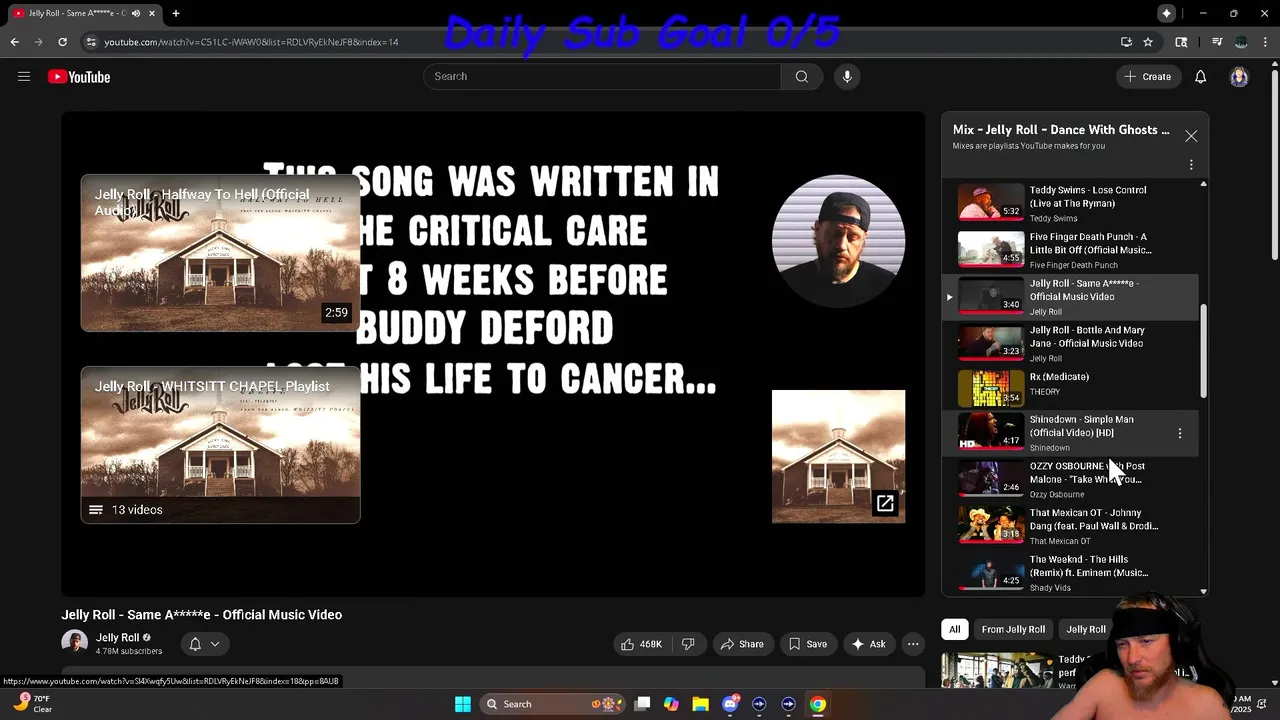Open Task View on the taskbar

[642, 704]
